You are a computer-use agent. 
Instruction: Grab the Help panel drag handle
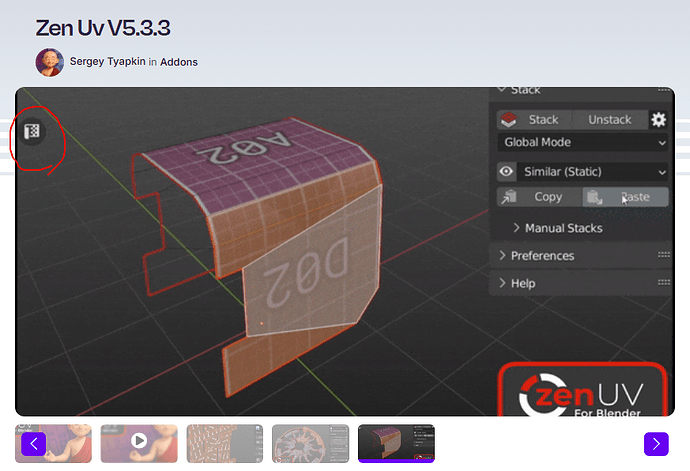[x=664, y=282]
